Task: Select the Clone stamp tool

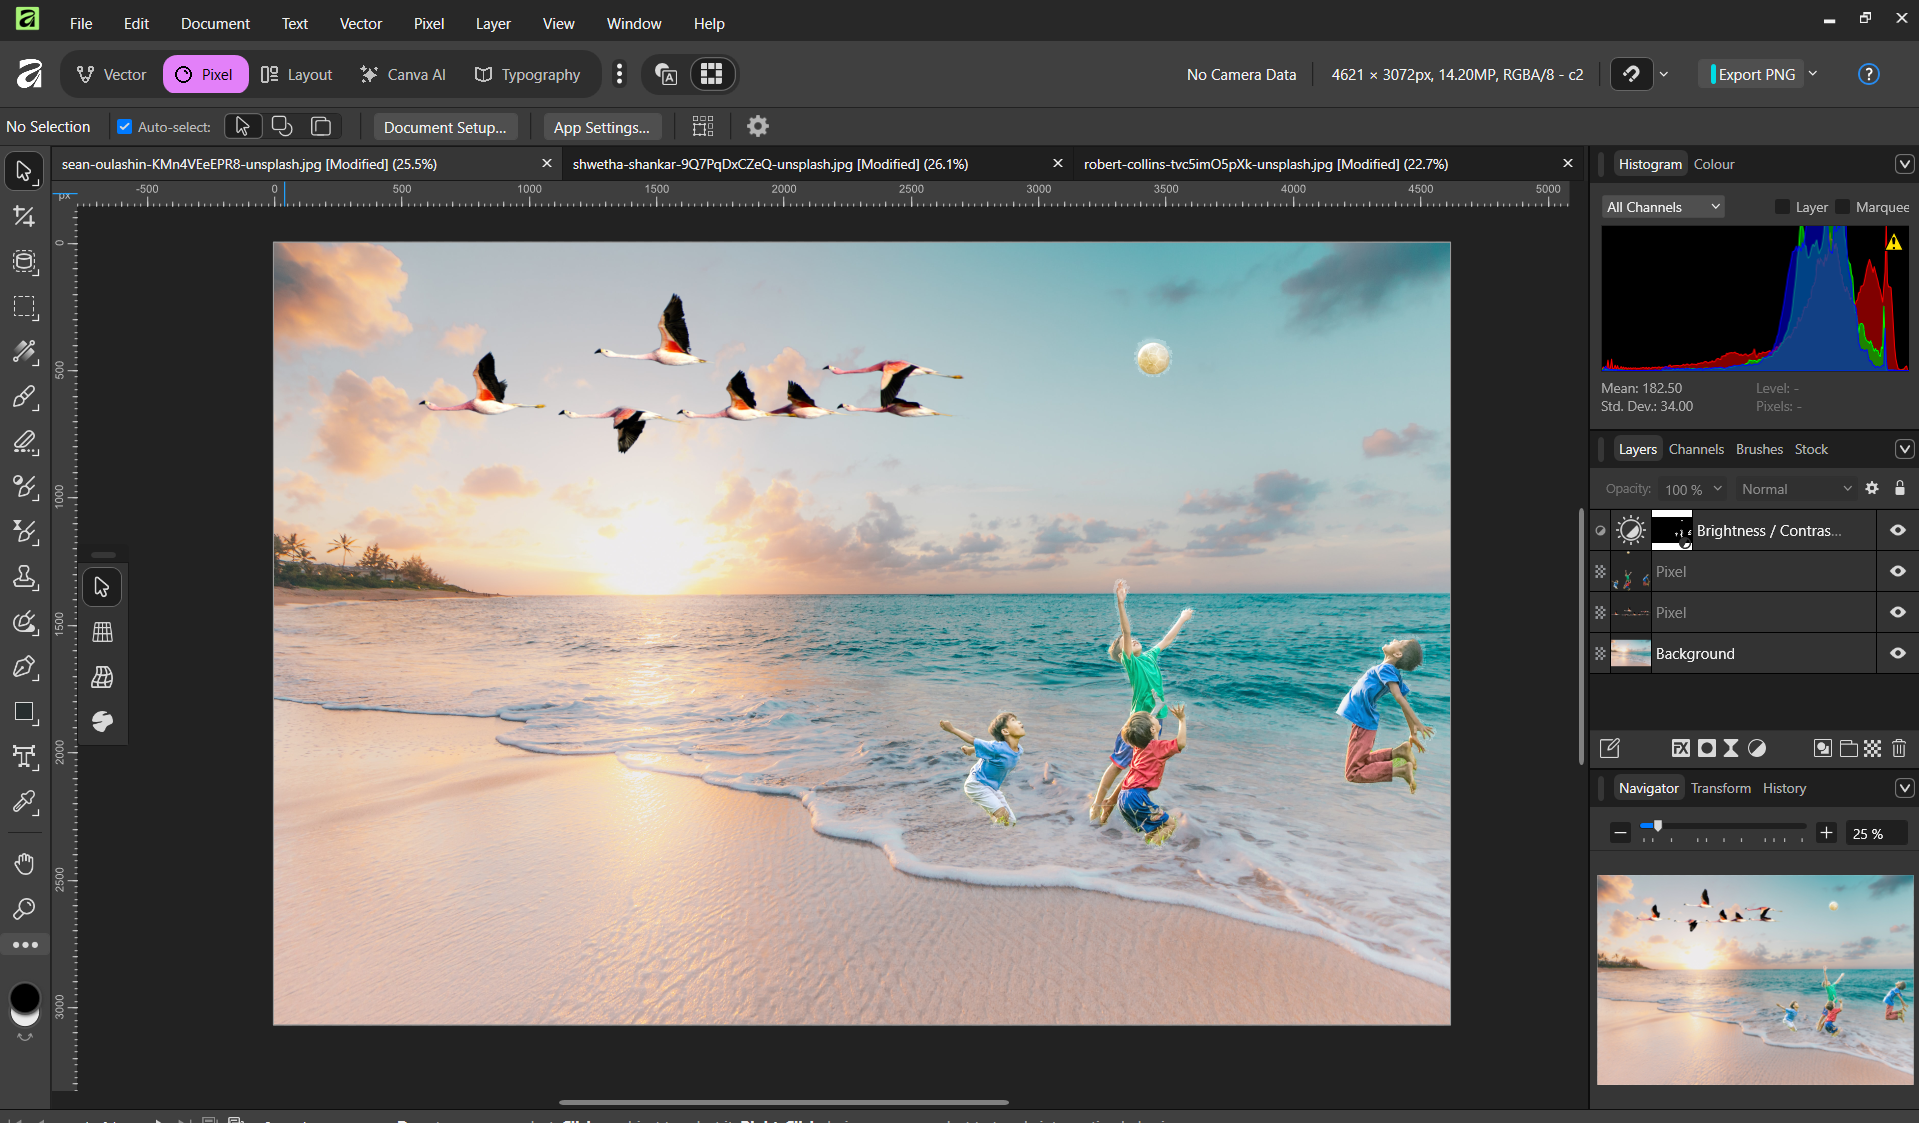Action: (x=24, y=577)
